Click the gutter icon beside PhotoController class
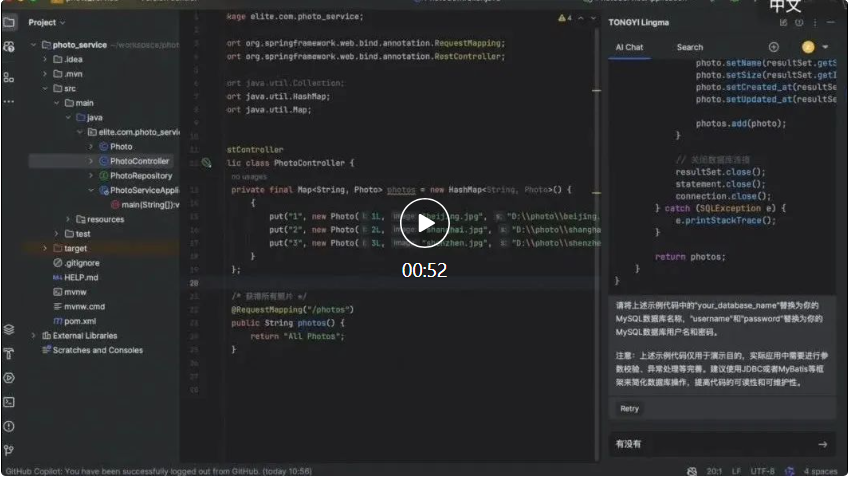849x477 pixels. pos(206,162)
